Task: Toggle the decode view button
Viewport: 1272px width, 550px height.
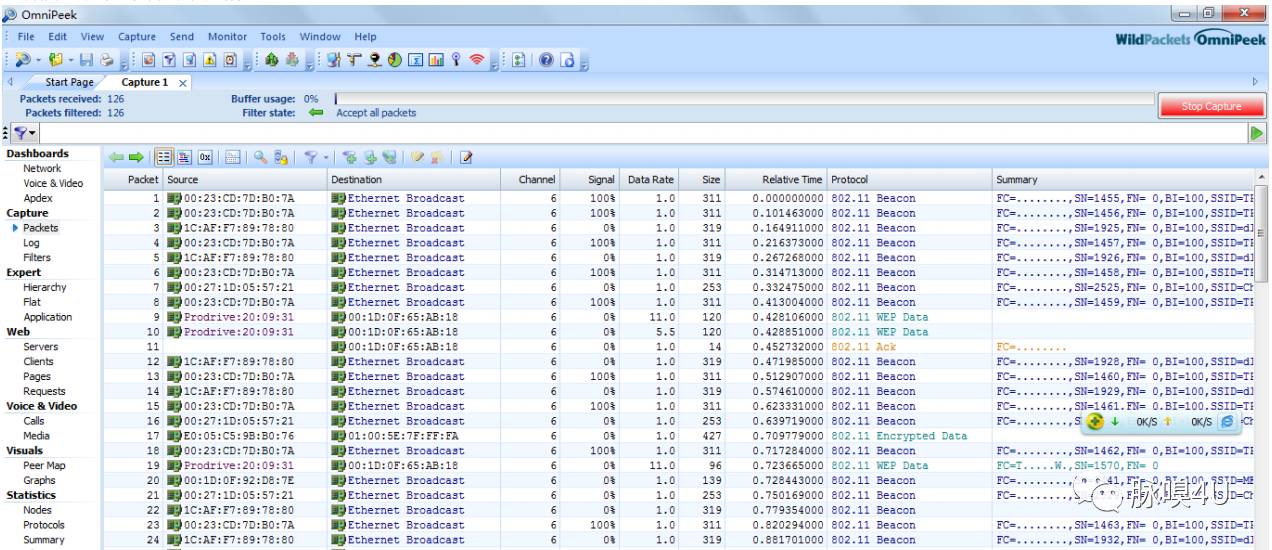Action: pyautogui.click(x=184, y=157)
